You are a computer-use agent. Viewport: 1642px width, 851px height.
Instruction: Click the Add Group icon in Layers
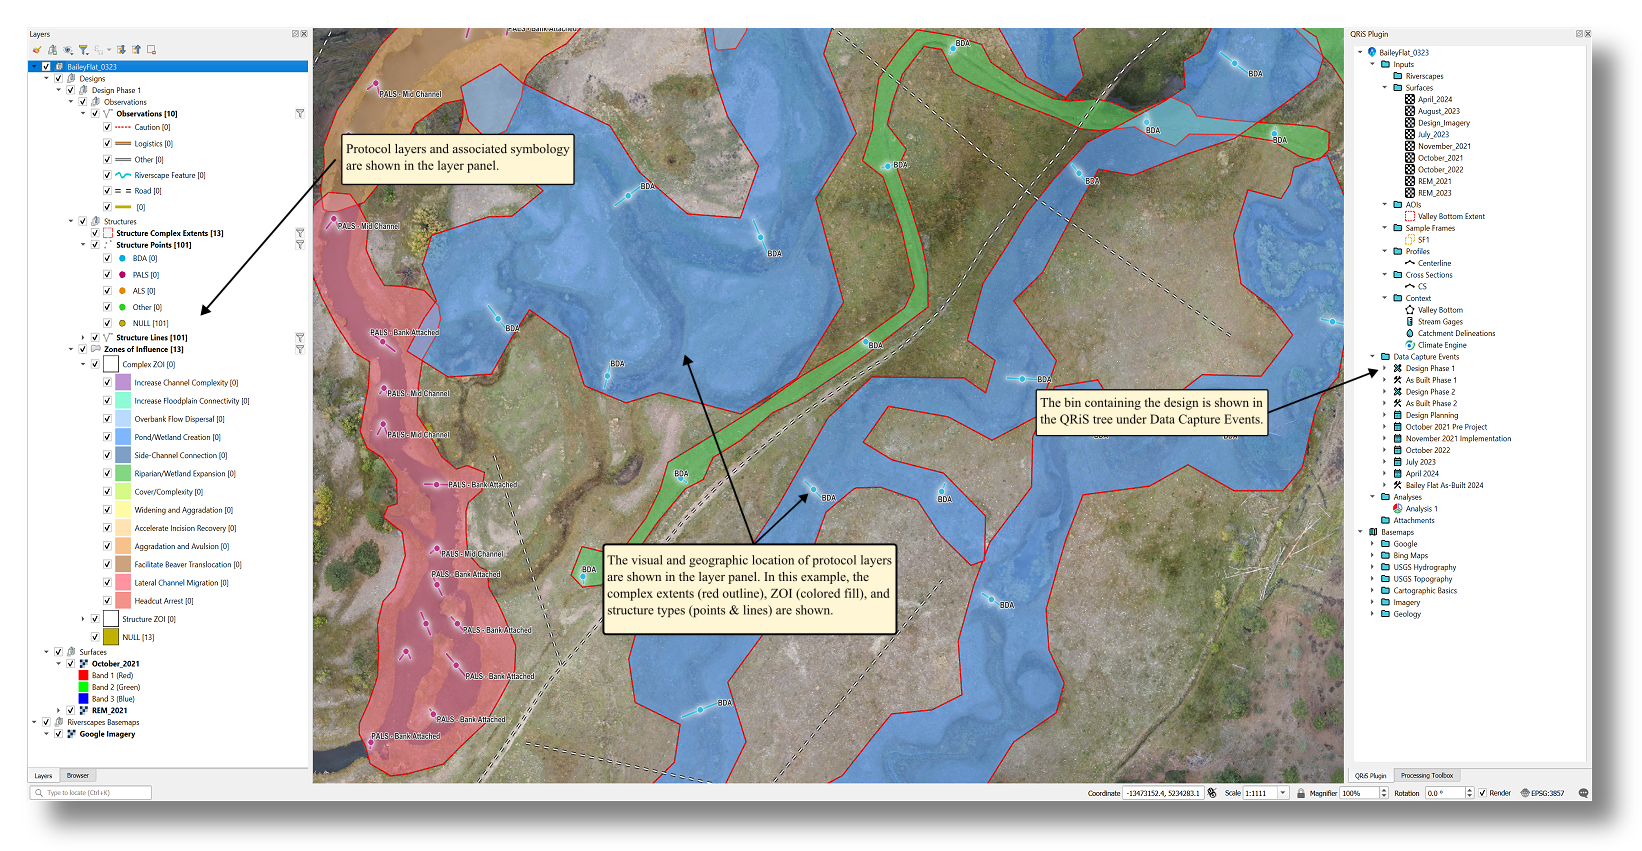coord(52,49)
